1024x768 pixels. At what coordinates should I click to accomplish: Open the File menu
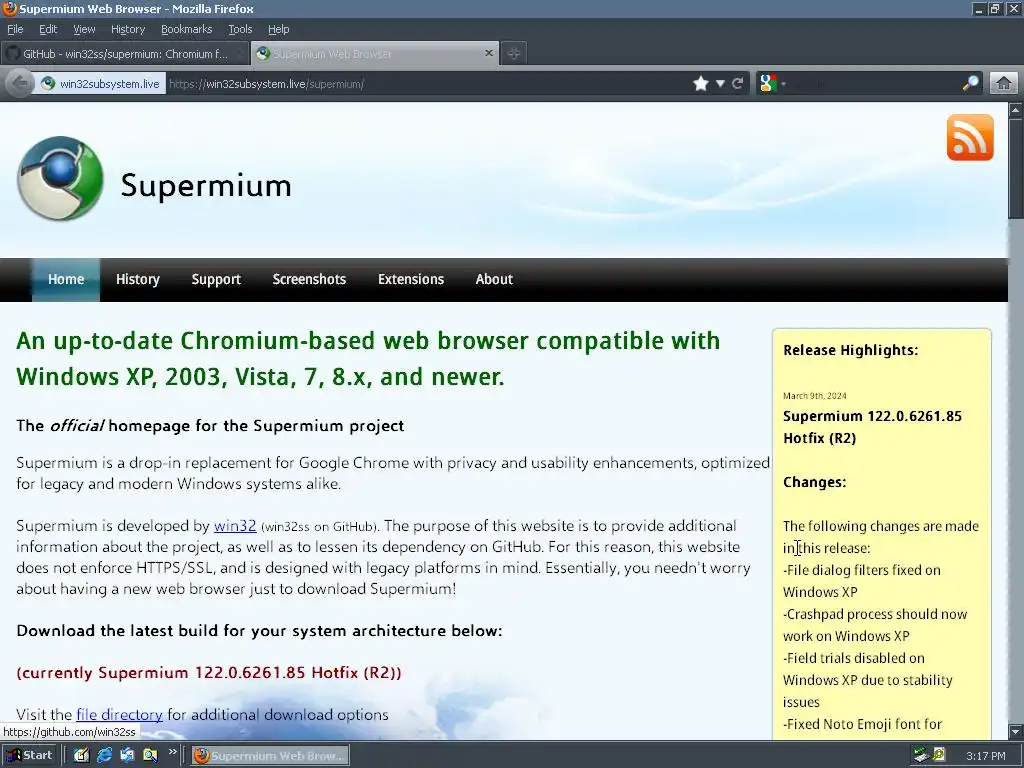coord(15,29)
